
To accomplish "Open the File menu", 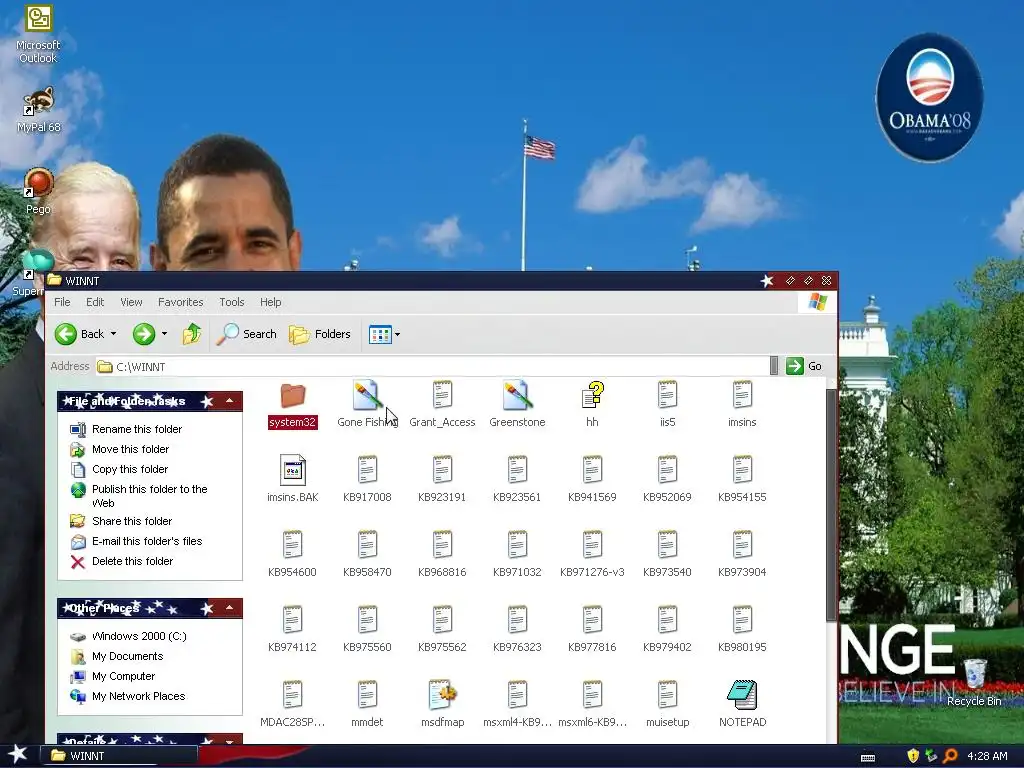I will point(62,302).
